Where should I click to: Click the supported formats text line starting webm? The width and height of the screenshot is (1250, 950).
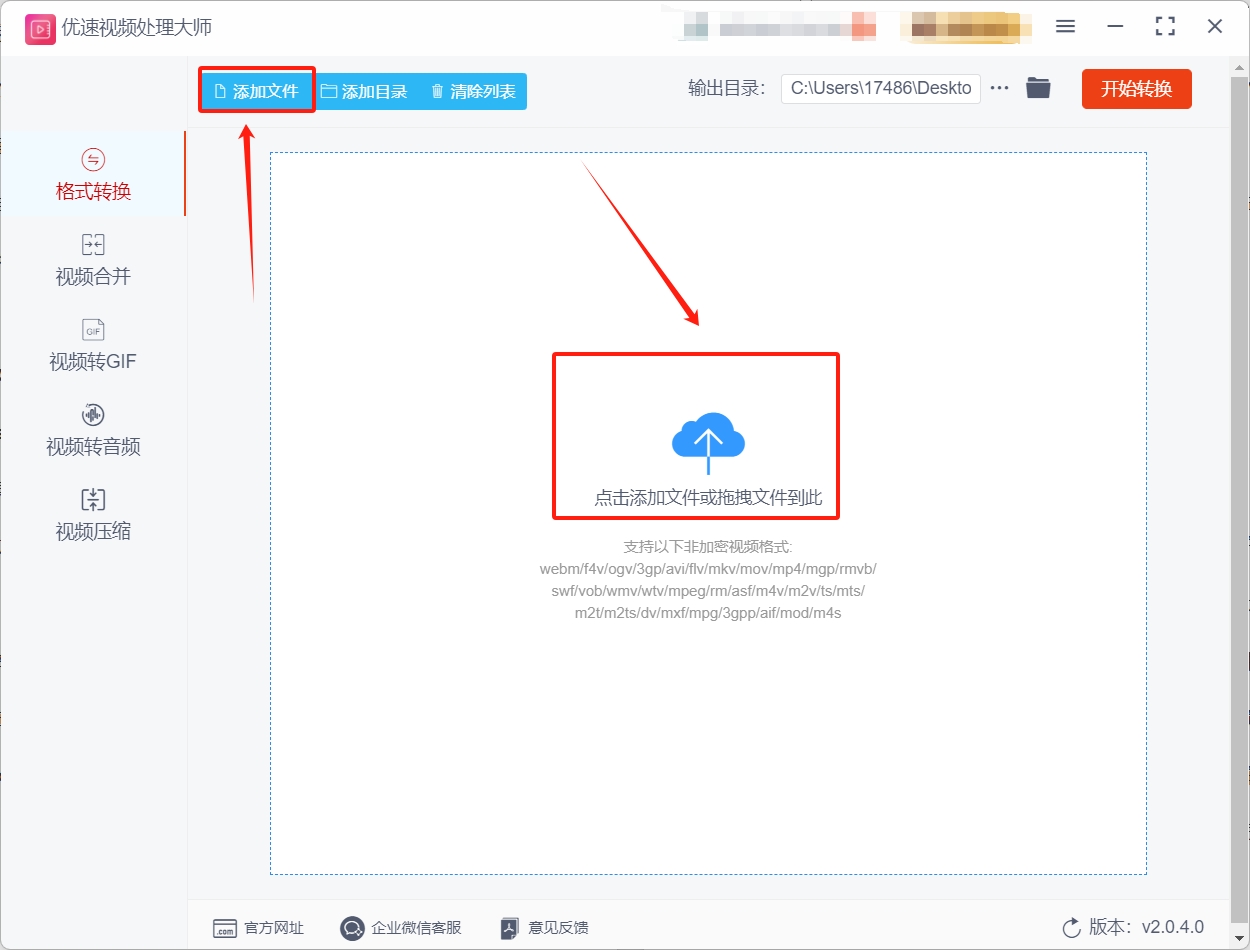pos(708,569)
